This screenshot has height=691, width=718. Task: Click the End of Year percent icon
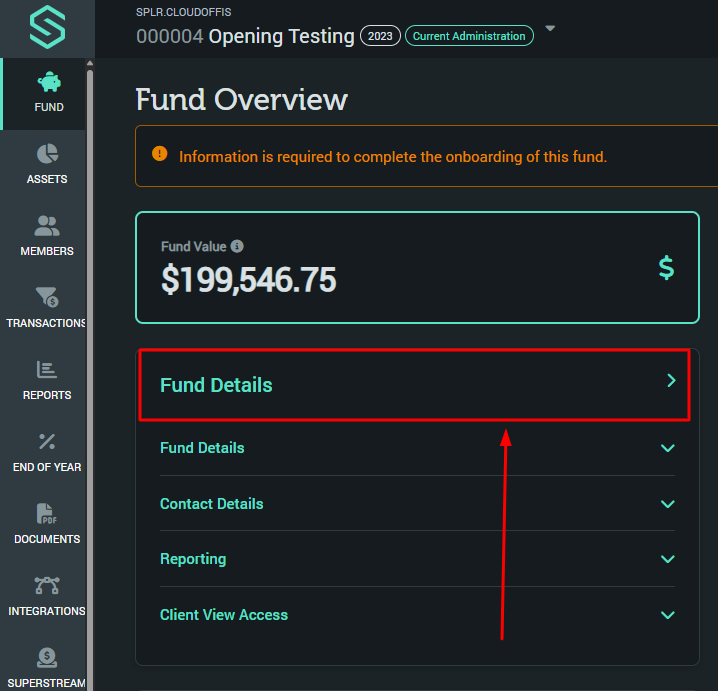(47, 441)
